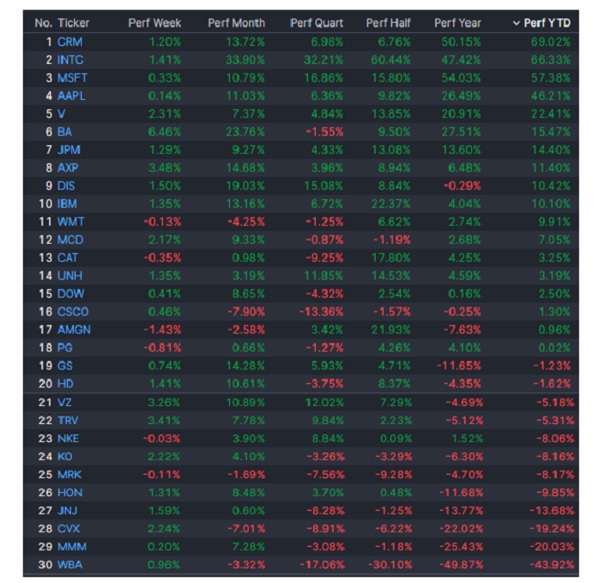Select CAT's -9.25% Perf Quart value
The height and width of the screenshot is (583, 600).
[324, 257]
